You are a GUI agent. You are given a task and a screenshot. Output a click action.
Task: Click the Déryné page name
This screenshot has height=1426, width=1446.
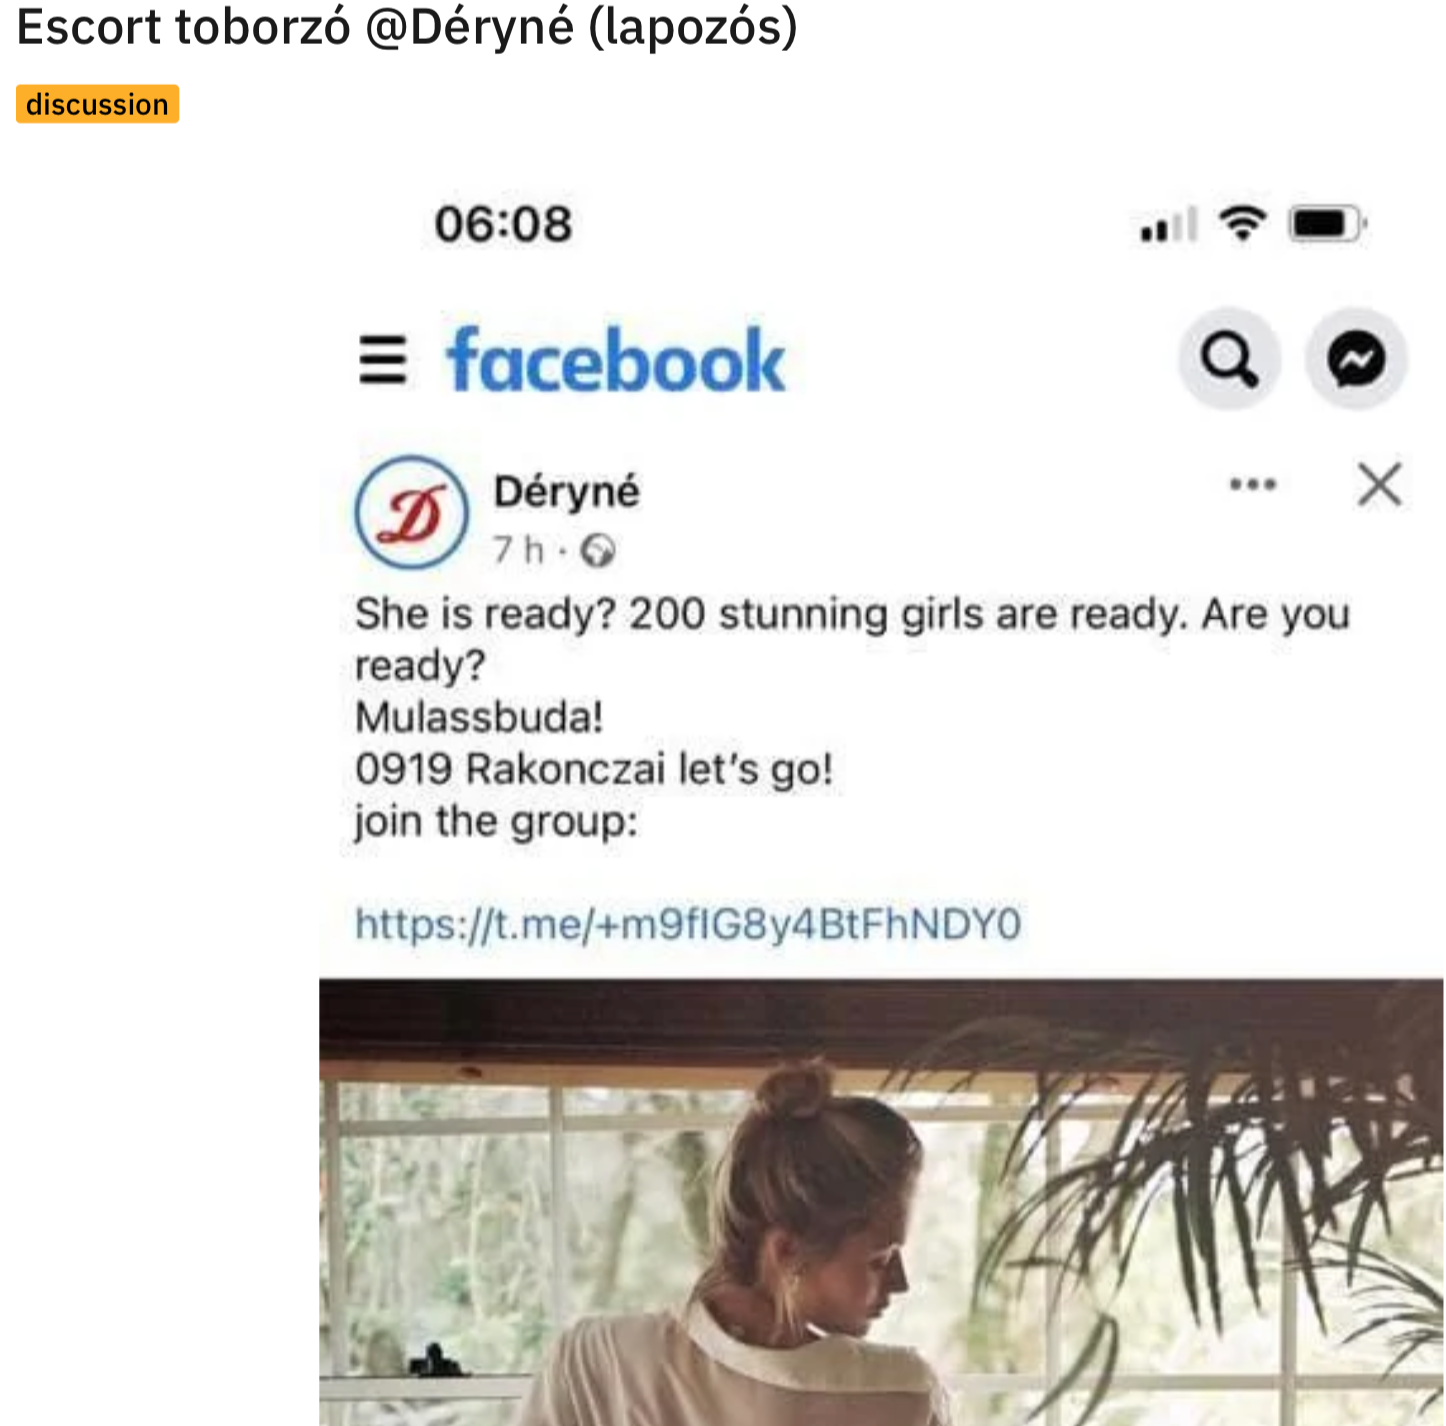[x=566, y=492]
